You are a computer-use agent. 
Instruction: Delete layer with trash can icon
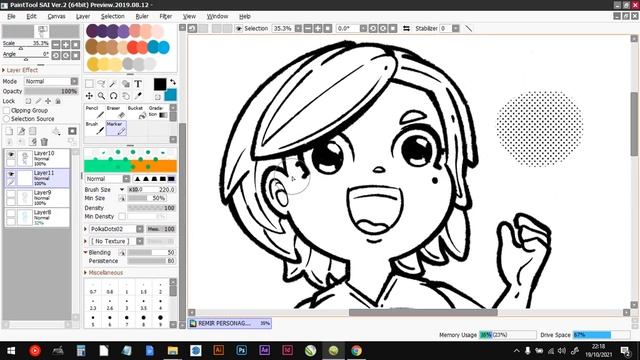coord(44,142)
